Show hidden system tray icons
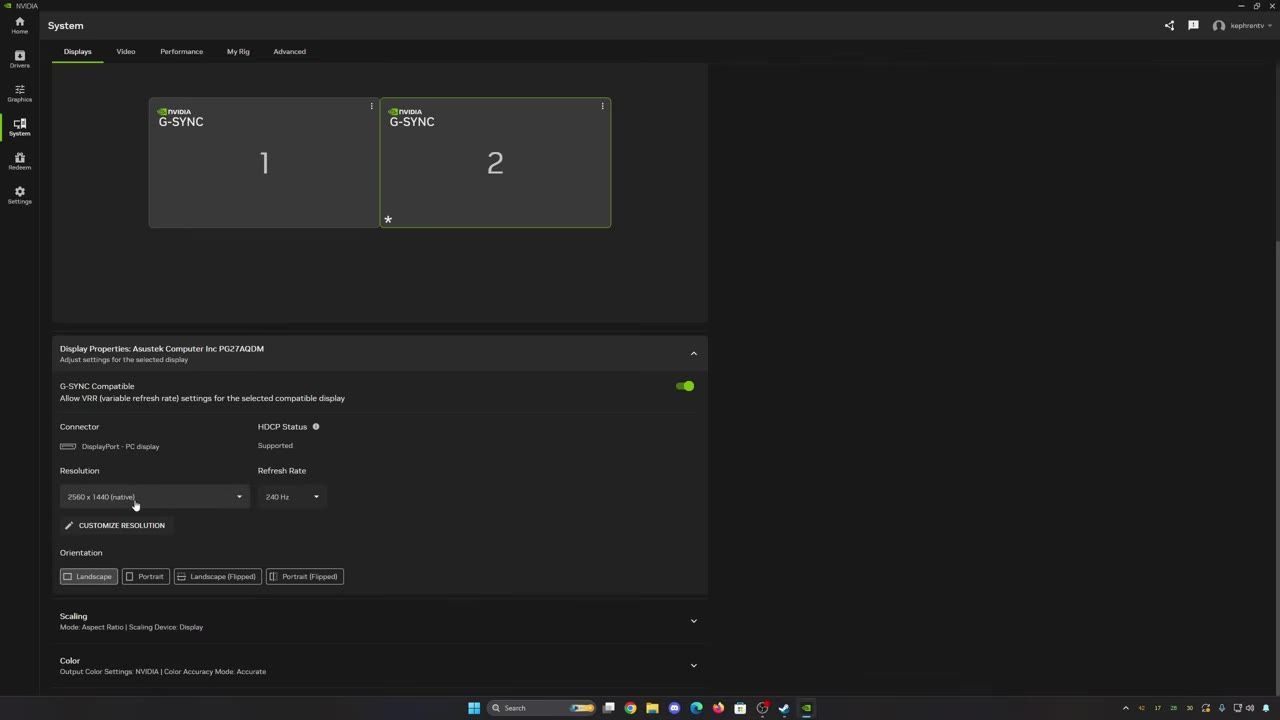Image resolution: width=1280 pixels, height=720 pixels. click(1125, 708)
